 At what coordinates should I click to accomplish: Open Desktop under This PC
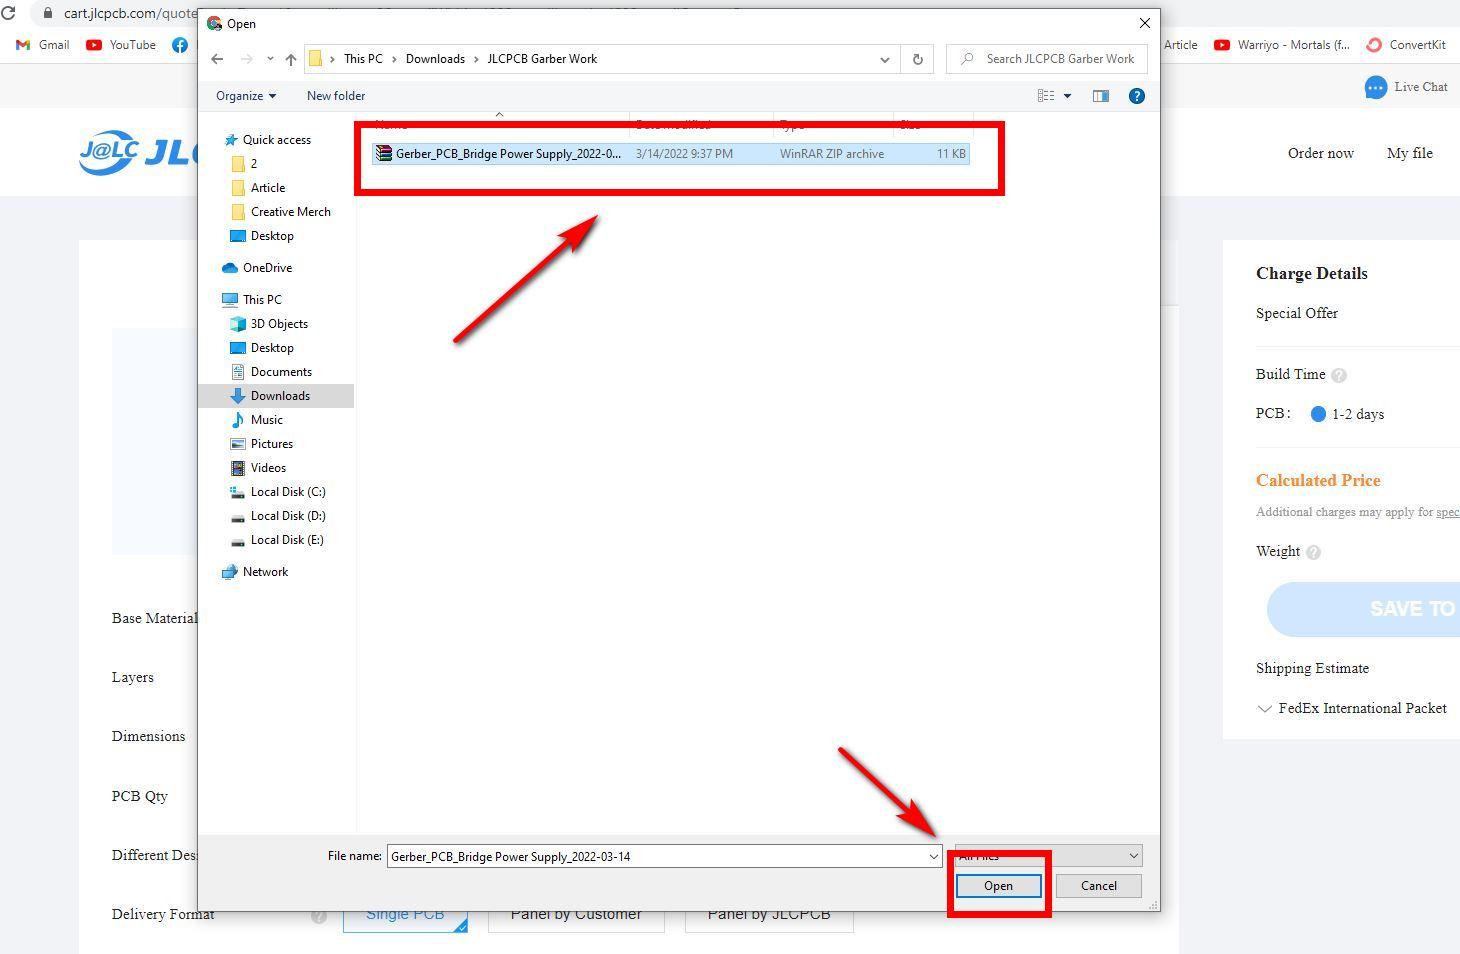[x=262, y=348]
